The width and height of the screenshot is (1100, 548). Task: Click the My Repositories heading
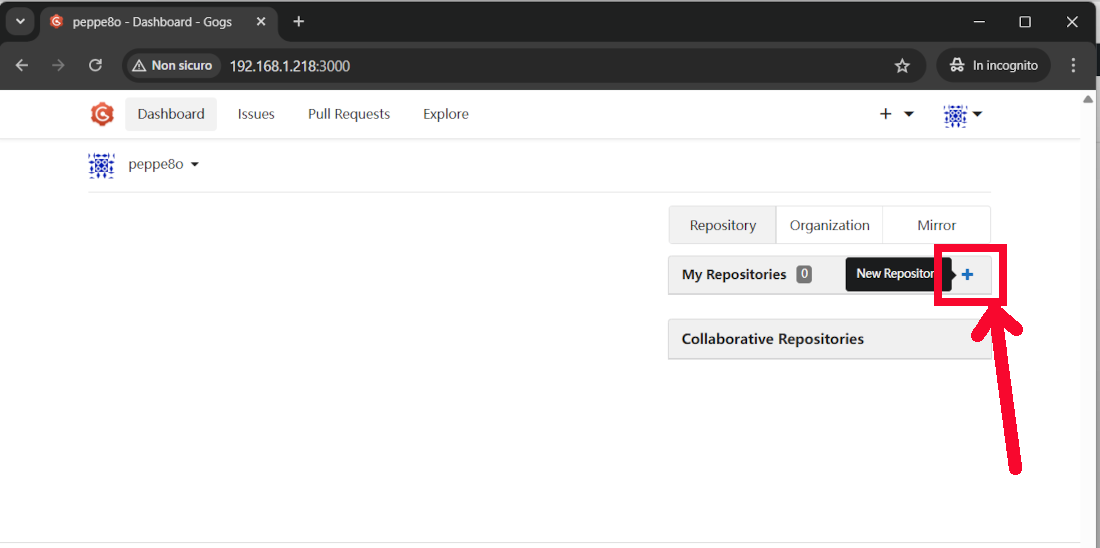734,274
